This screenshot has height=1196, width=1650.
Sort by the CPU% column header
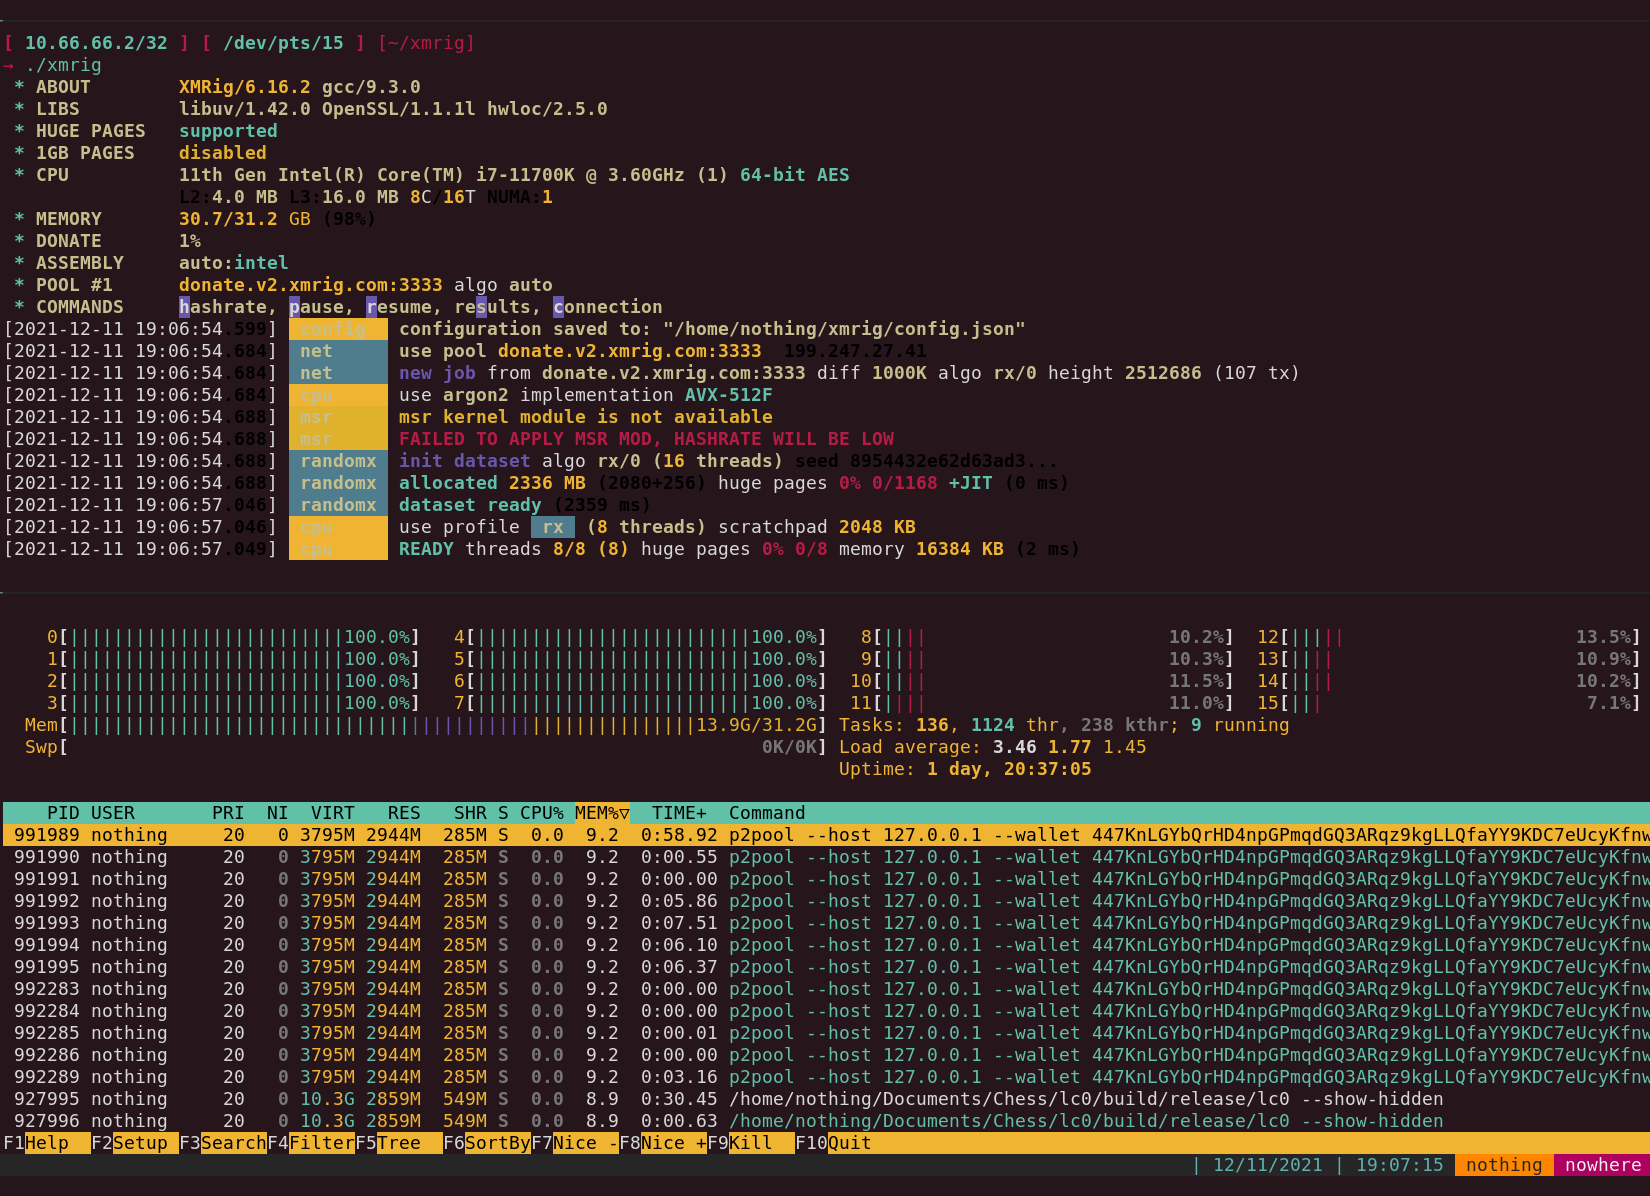pyautogui.click(x=542, y=813)
